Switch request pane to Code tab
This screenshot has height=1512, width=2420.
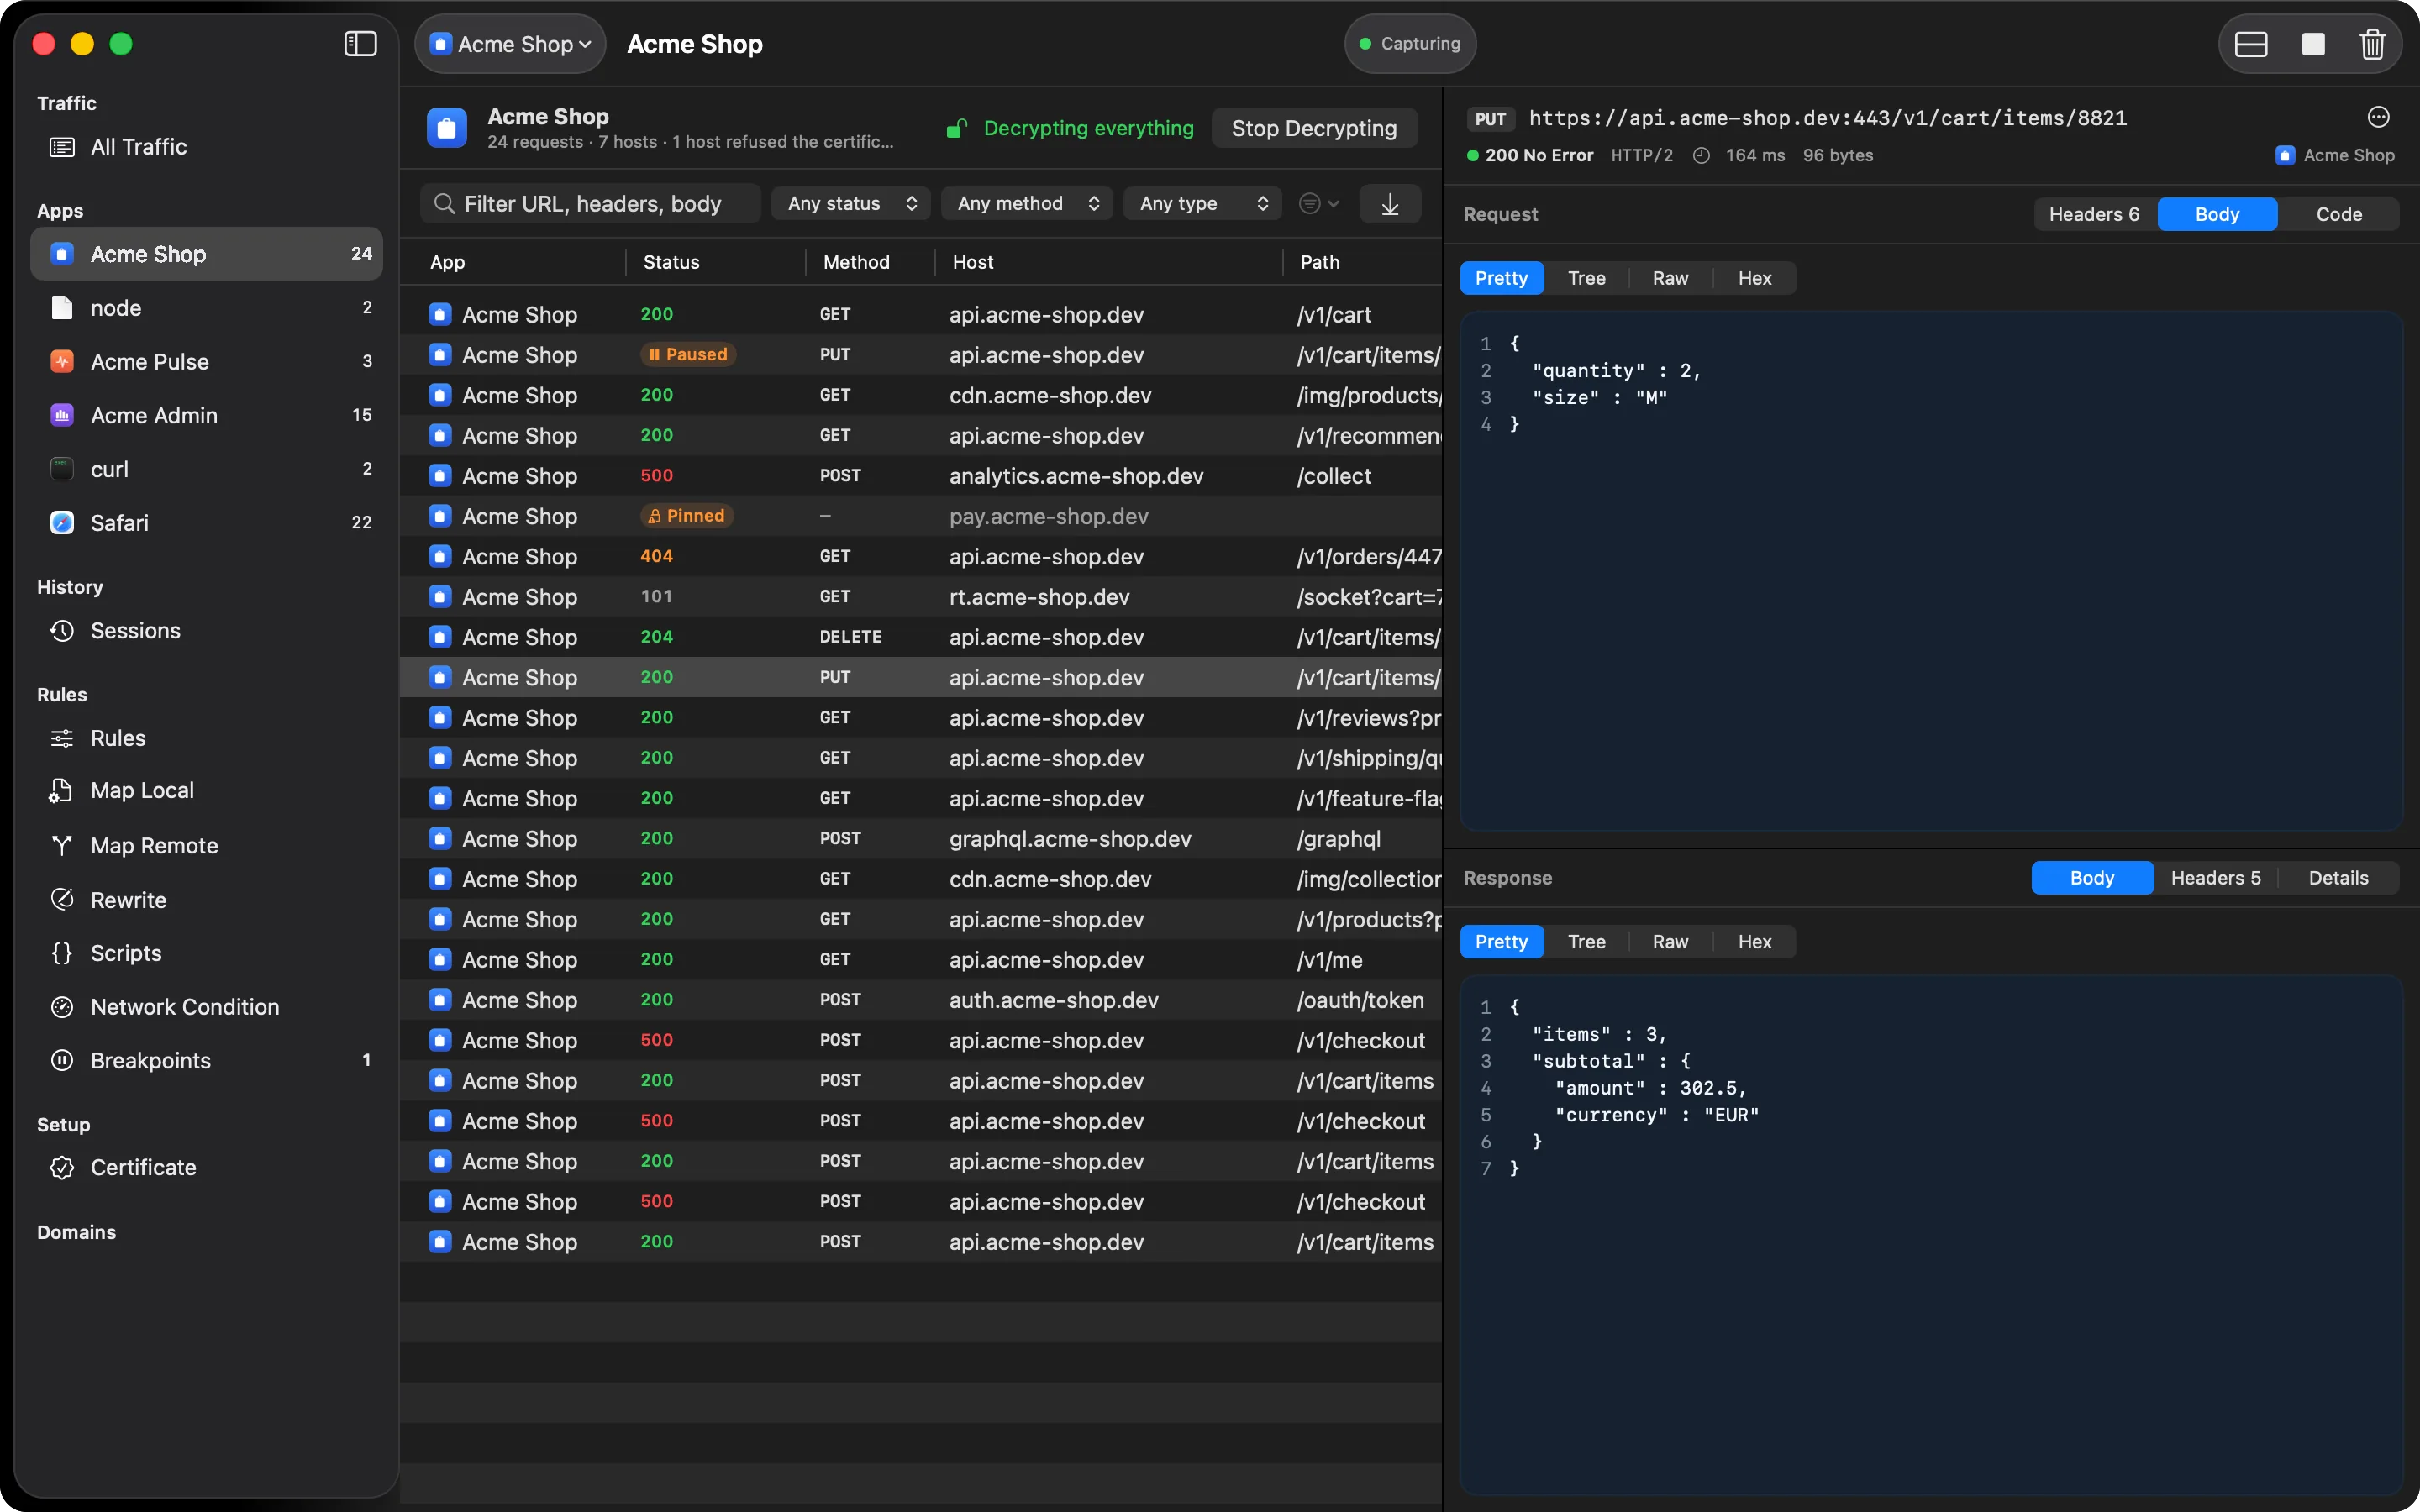[2339, 214]
